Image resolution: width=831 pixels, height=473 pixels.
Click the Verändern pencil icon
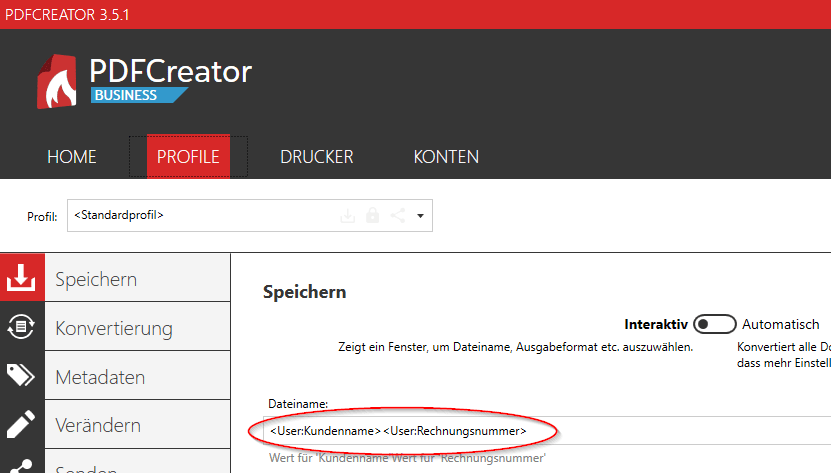click(21, 424)
